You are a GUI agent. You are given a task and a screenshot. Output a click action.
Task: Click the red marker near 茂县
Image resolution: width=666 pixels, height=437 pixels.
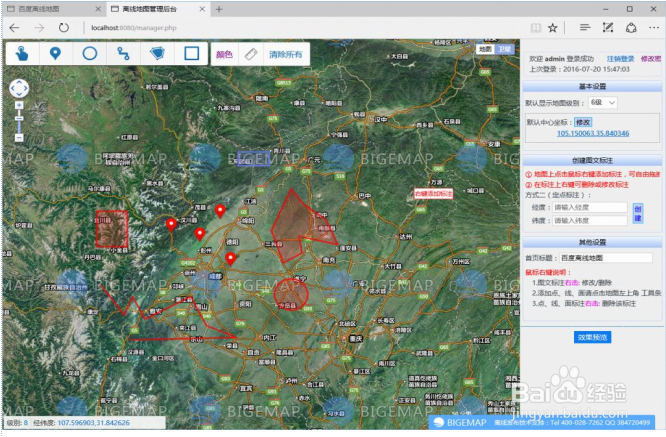[220, 211]
